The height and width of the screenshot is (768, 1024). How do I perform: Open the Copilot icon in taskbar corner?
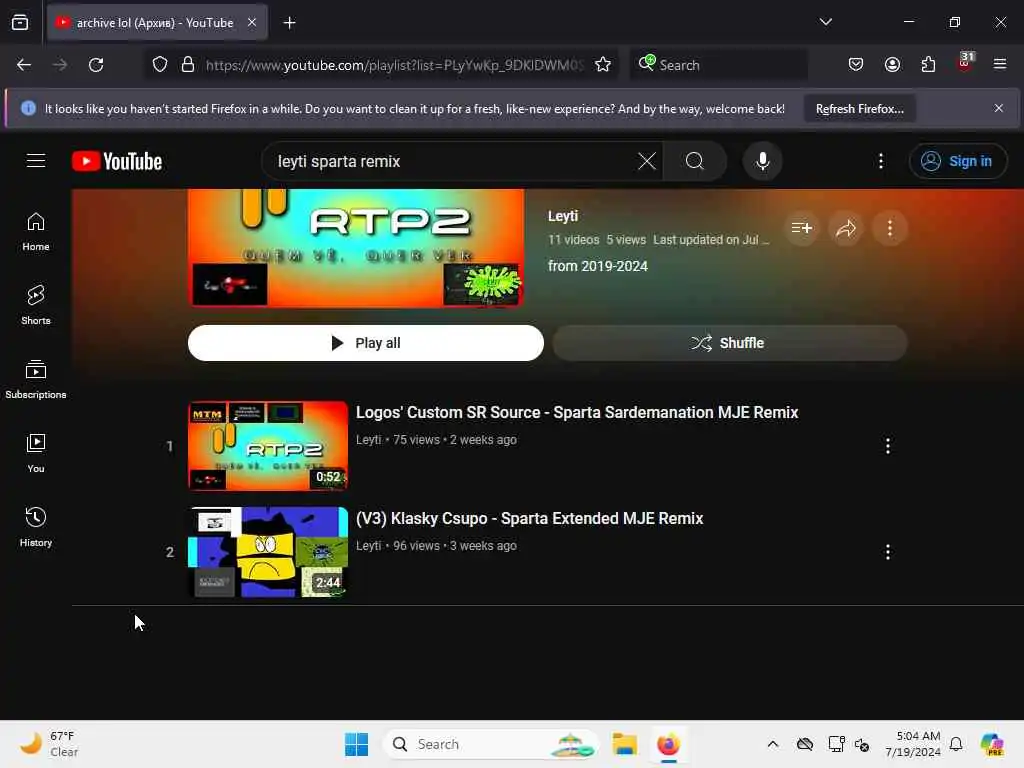pos(992,744)
